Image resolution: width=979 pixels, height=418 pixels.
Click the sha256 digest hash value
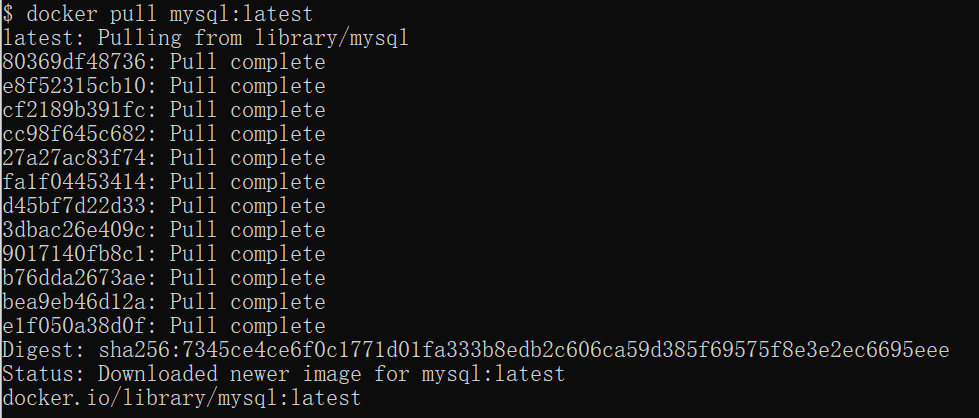(523, 350)
